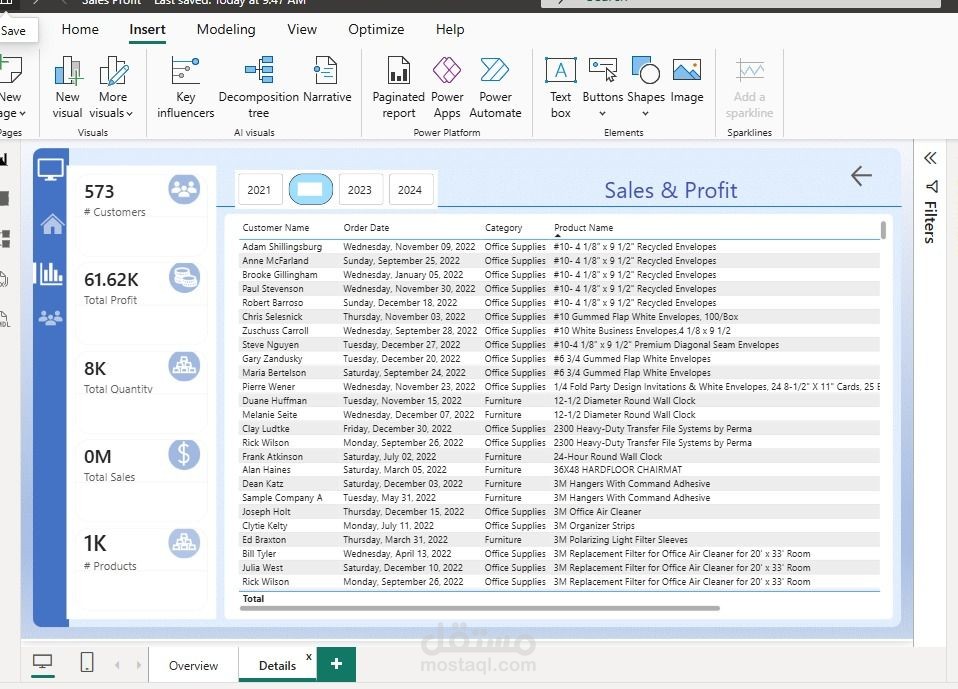
Task: Collapse the Filters pane
Action: point(930,158)
